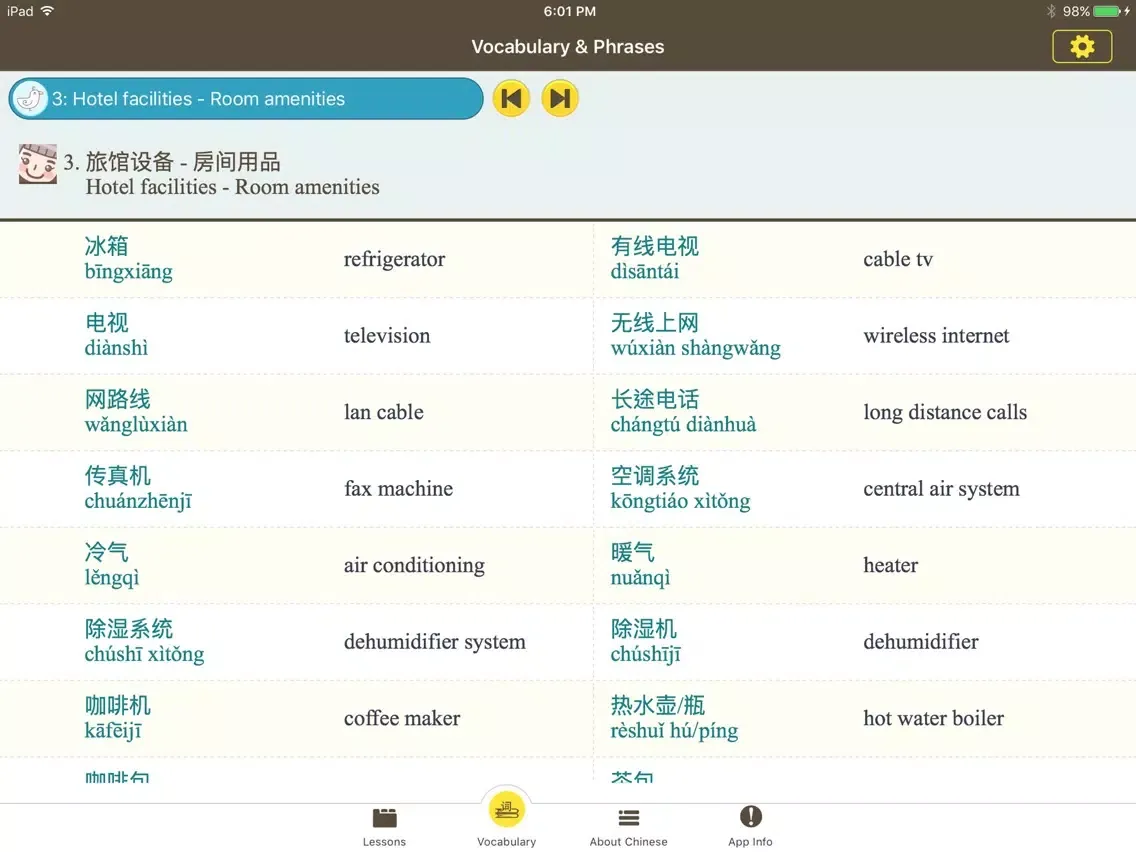Screen dimensions: 1136x852
Task: Tap the word 无线上网 wúxiàn shàngwǎng
Action: tap(696, 335)
